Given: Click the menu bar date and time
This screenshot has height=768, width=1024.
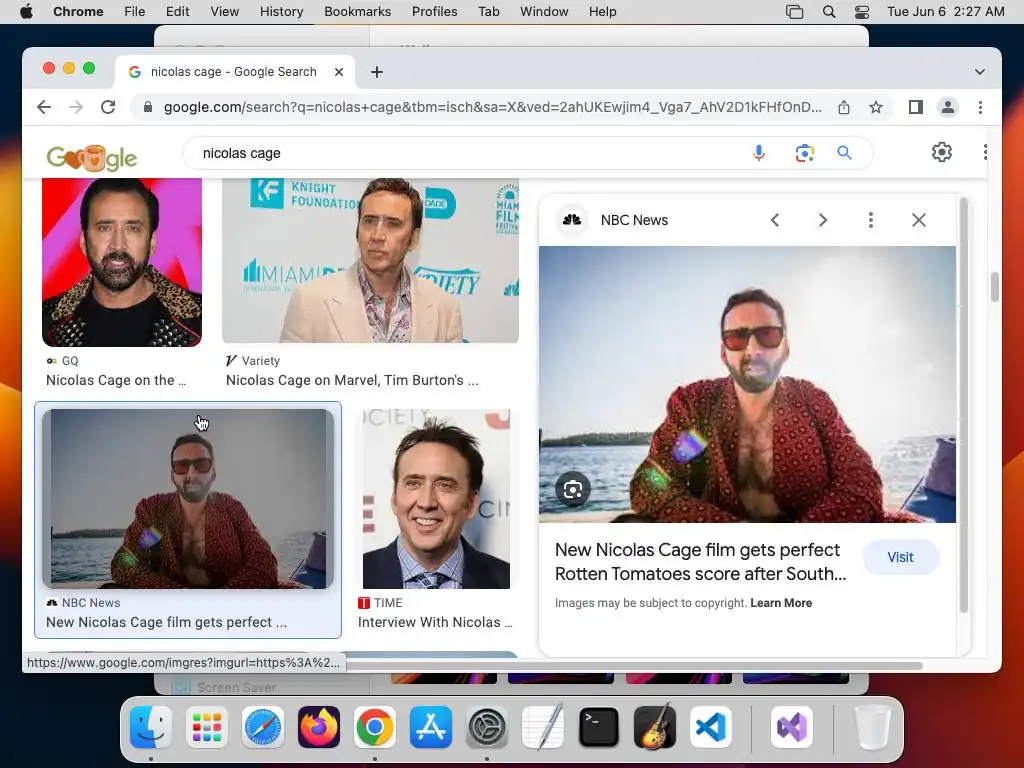Looking at the screenshot, I should [946, 12].
